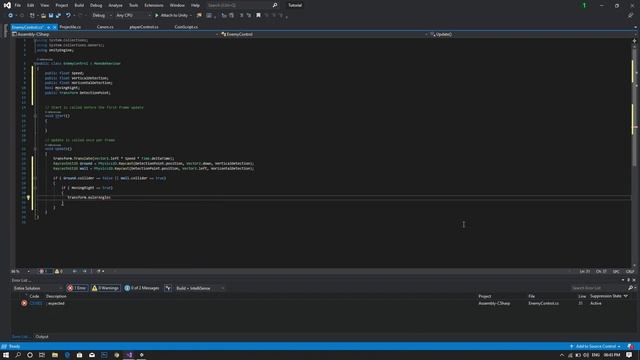This screenshot has width=640, height=360.
Task: Select the '; expected' error row icon
Action: tap(24, 304)
